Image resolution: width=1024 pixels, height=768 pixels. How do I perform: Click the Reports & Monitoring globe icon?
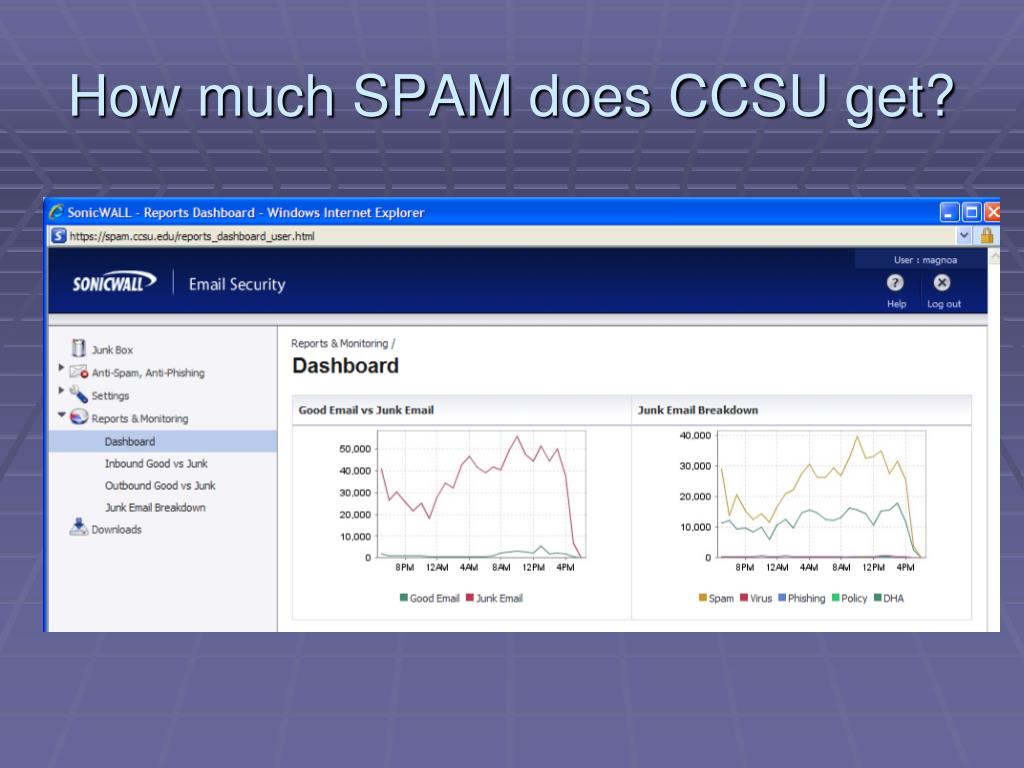78,417
